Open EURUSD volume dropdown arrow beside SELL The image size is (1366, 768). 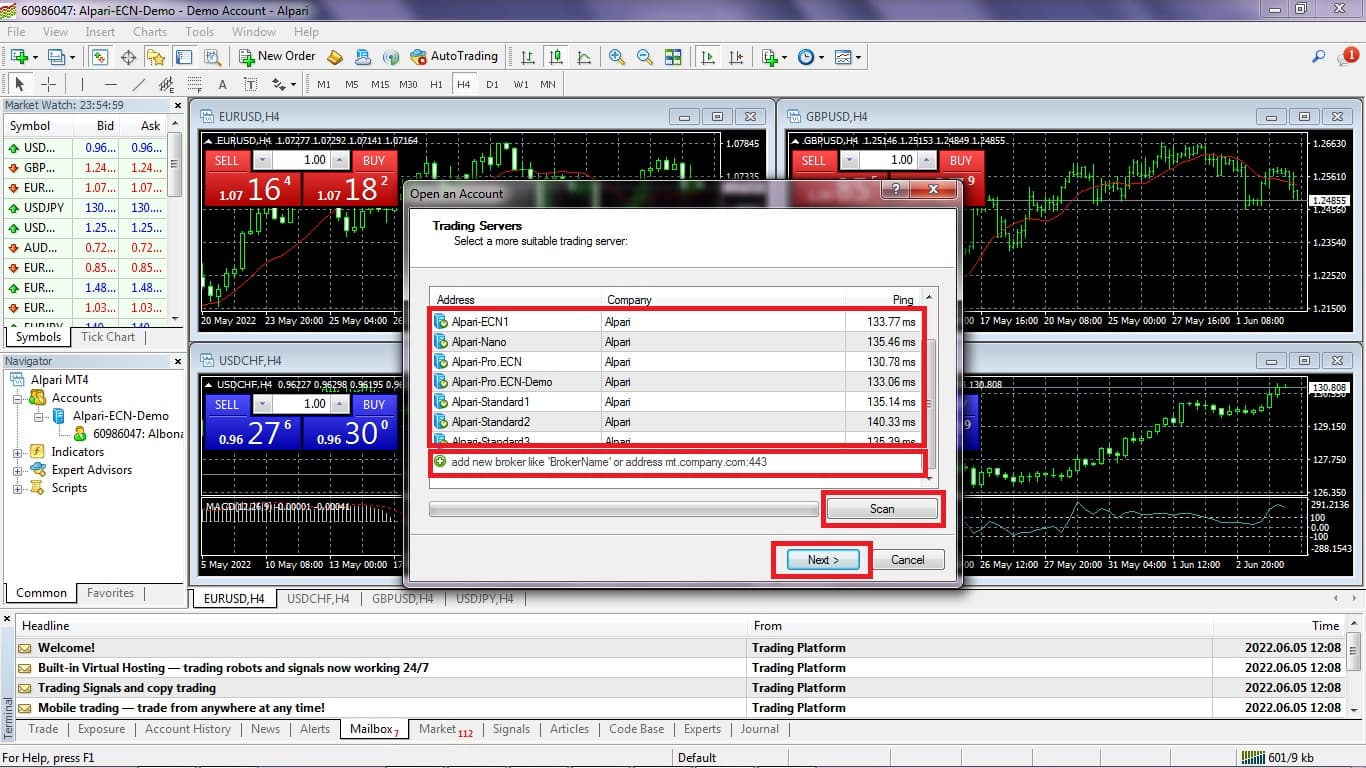[263, 160]
